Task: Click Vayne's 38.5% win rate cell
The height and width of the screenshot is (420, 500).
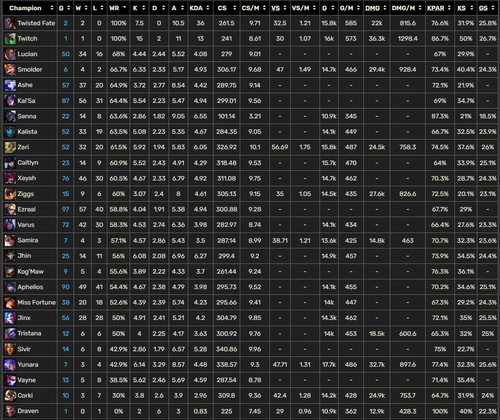Action: tap(118, 380)
